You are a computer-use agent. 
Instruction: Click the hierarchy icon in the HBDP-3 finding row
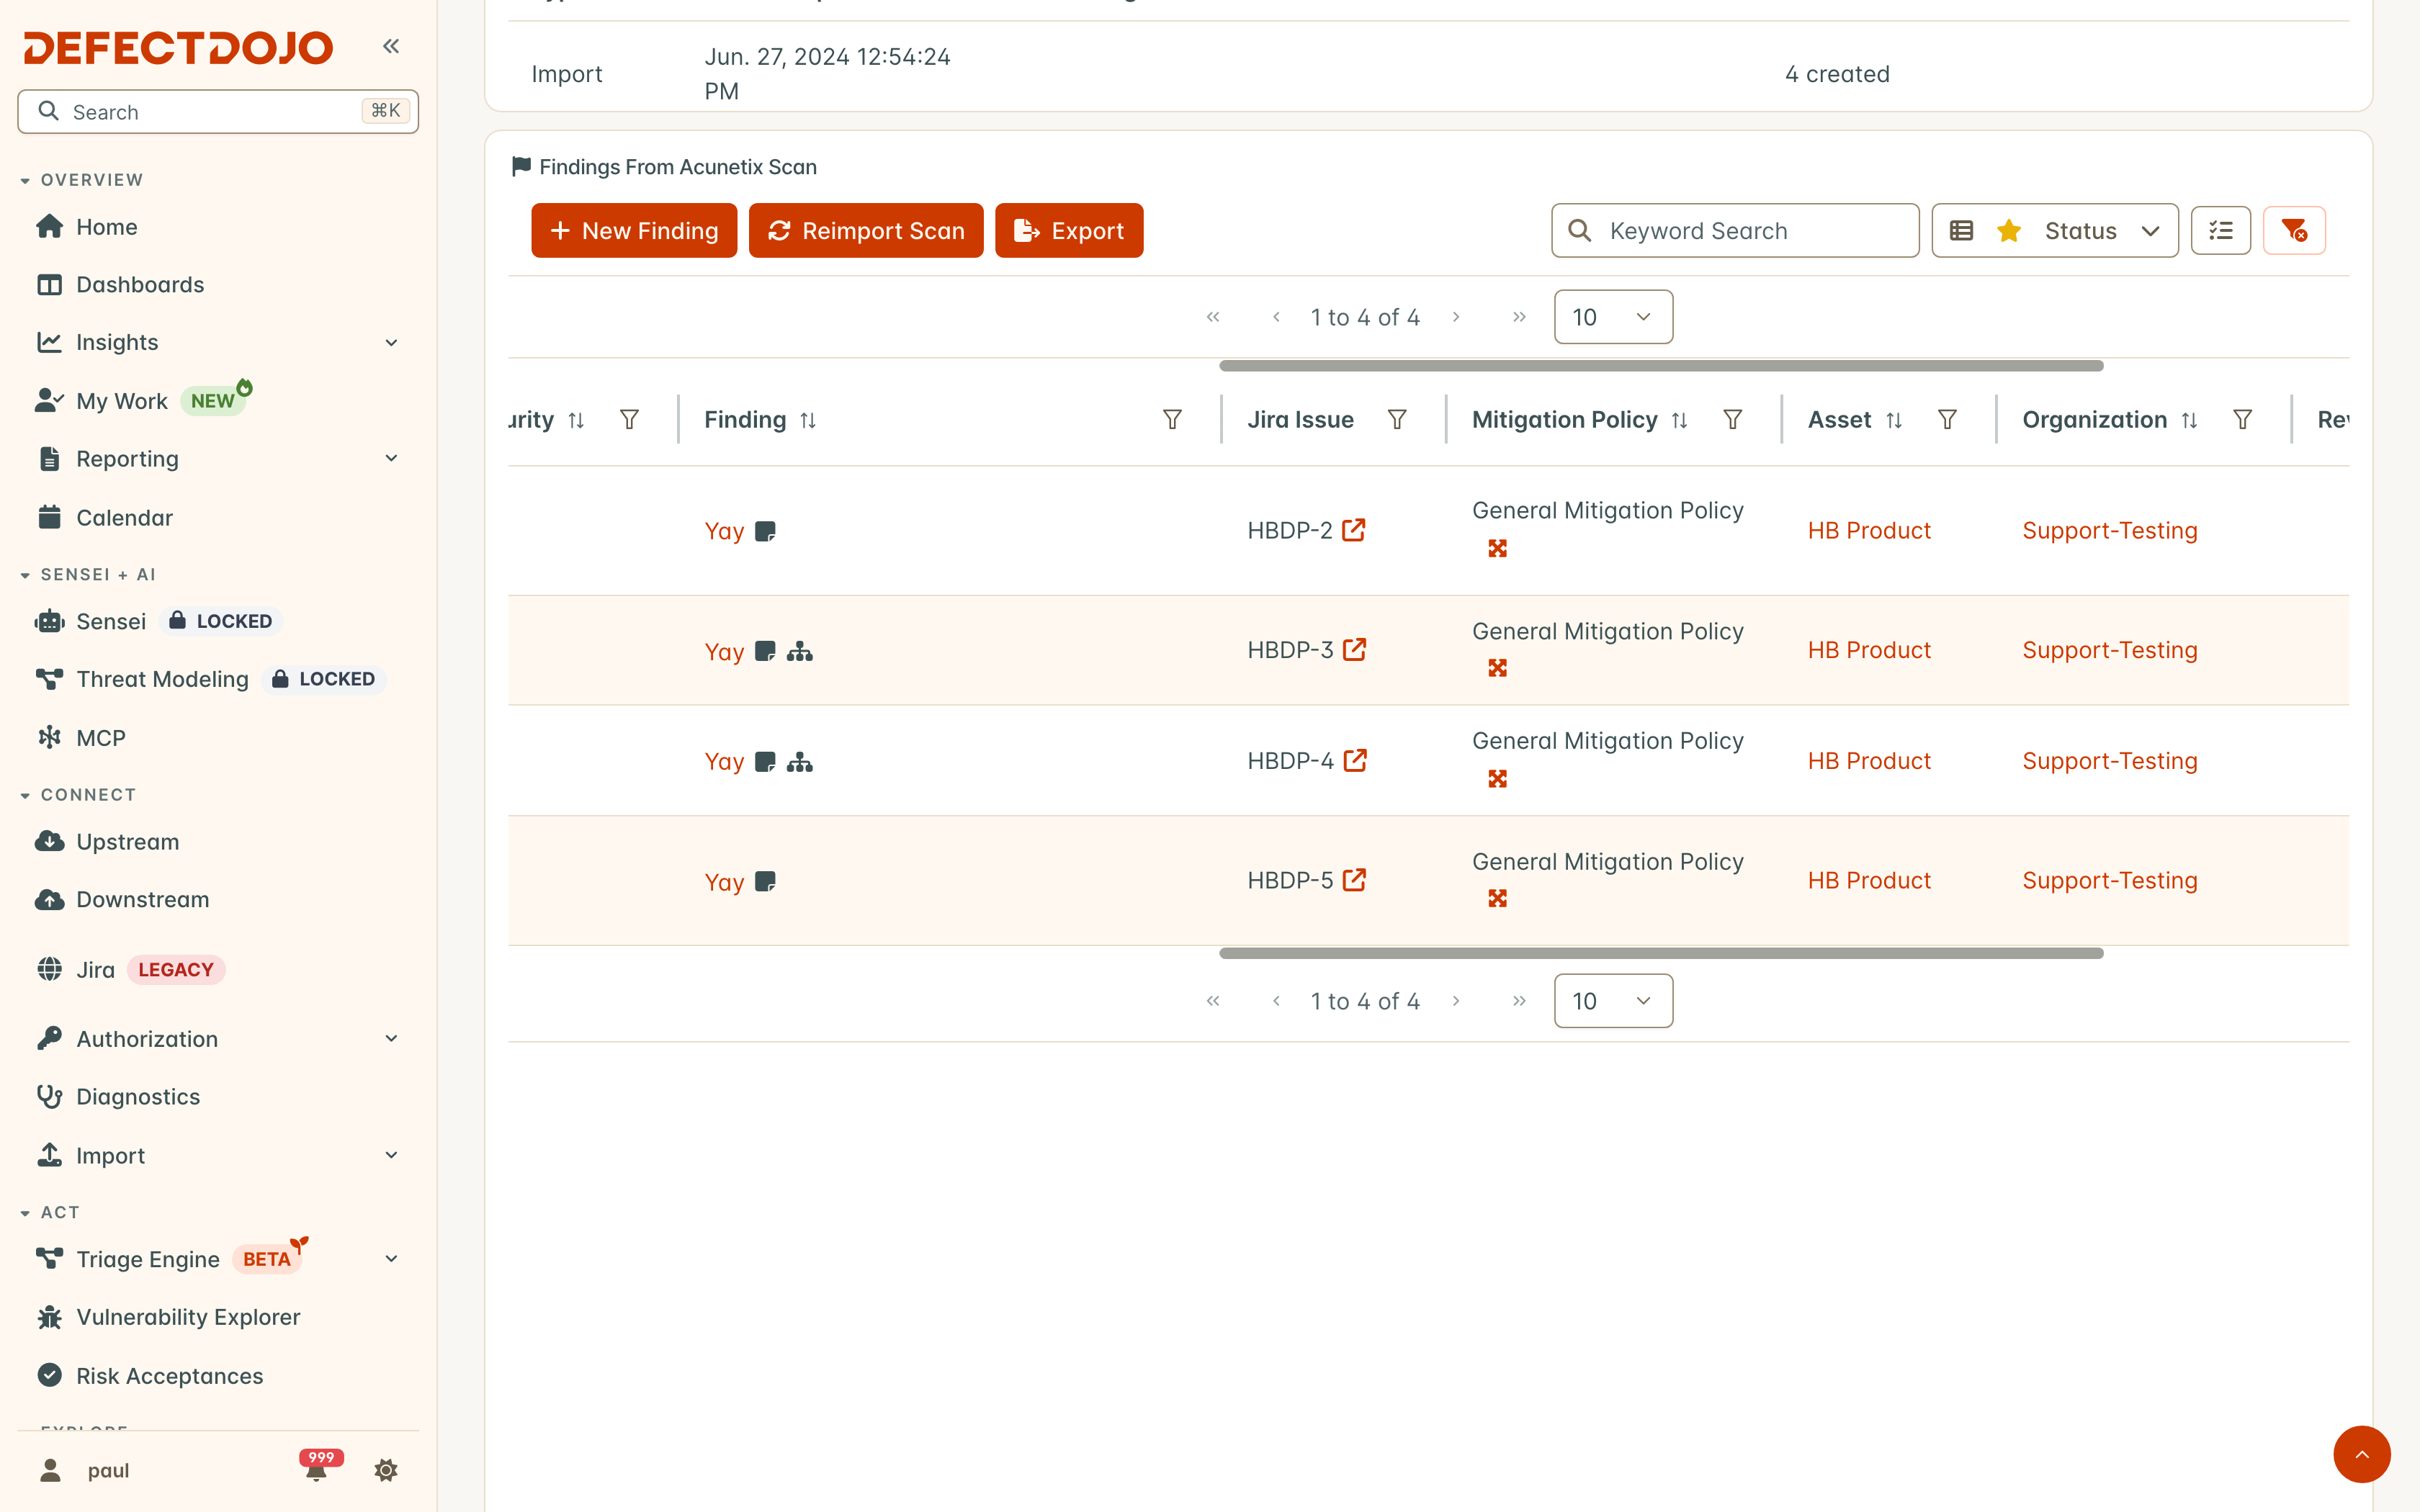click(x=800, y=652)
